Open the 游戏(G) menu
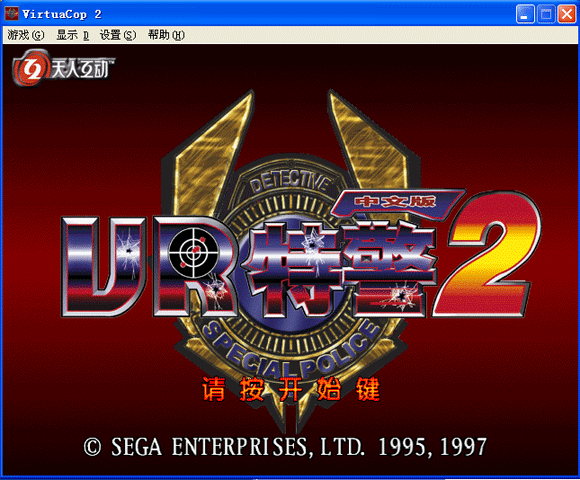Viewport: 580px width, 480px height. coord(26,35)
